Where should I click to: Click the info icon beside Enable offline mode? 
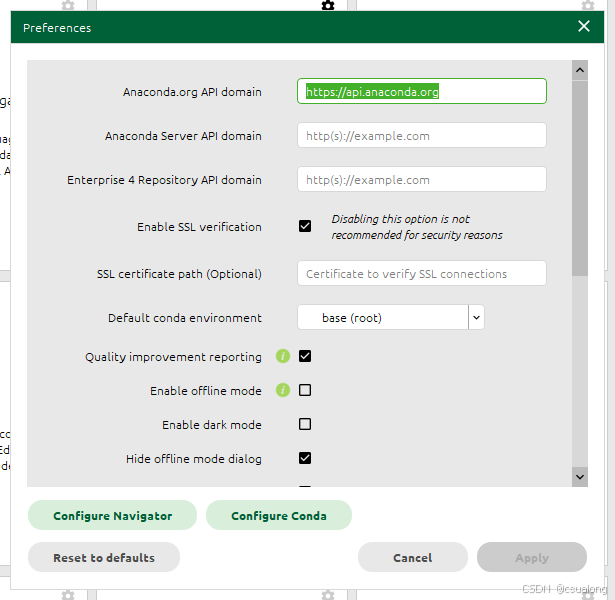(x=283, y=390)
